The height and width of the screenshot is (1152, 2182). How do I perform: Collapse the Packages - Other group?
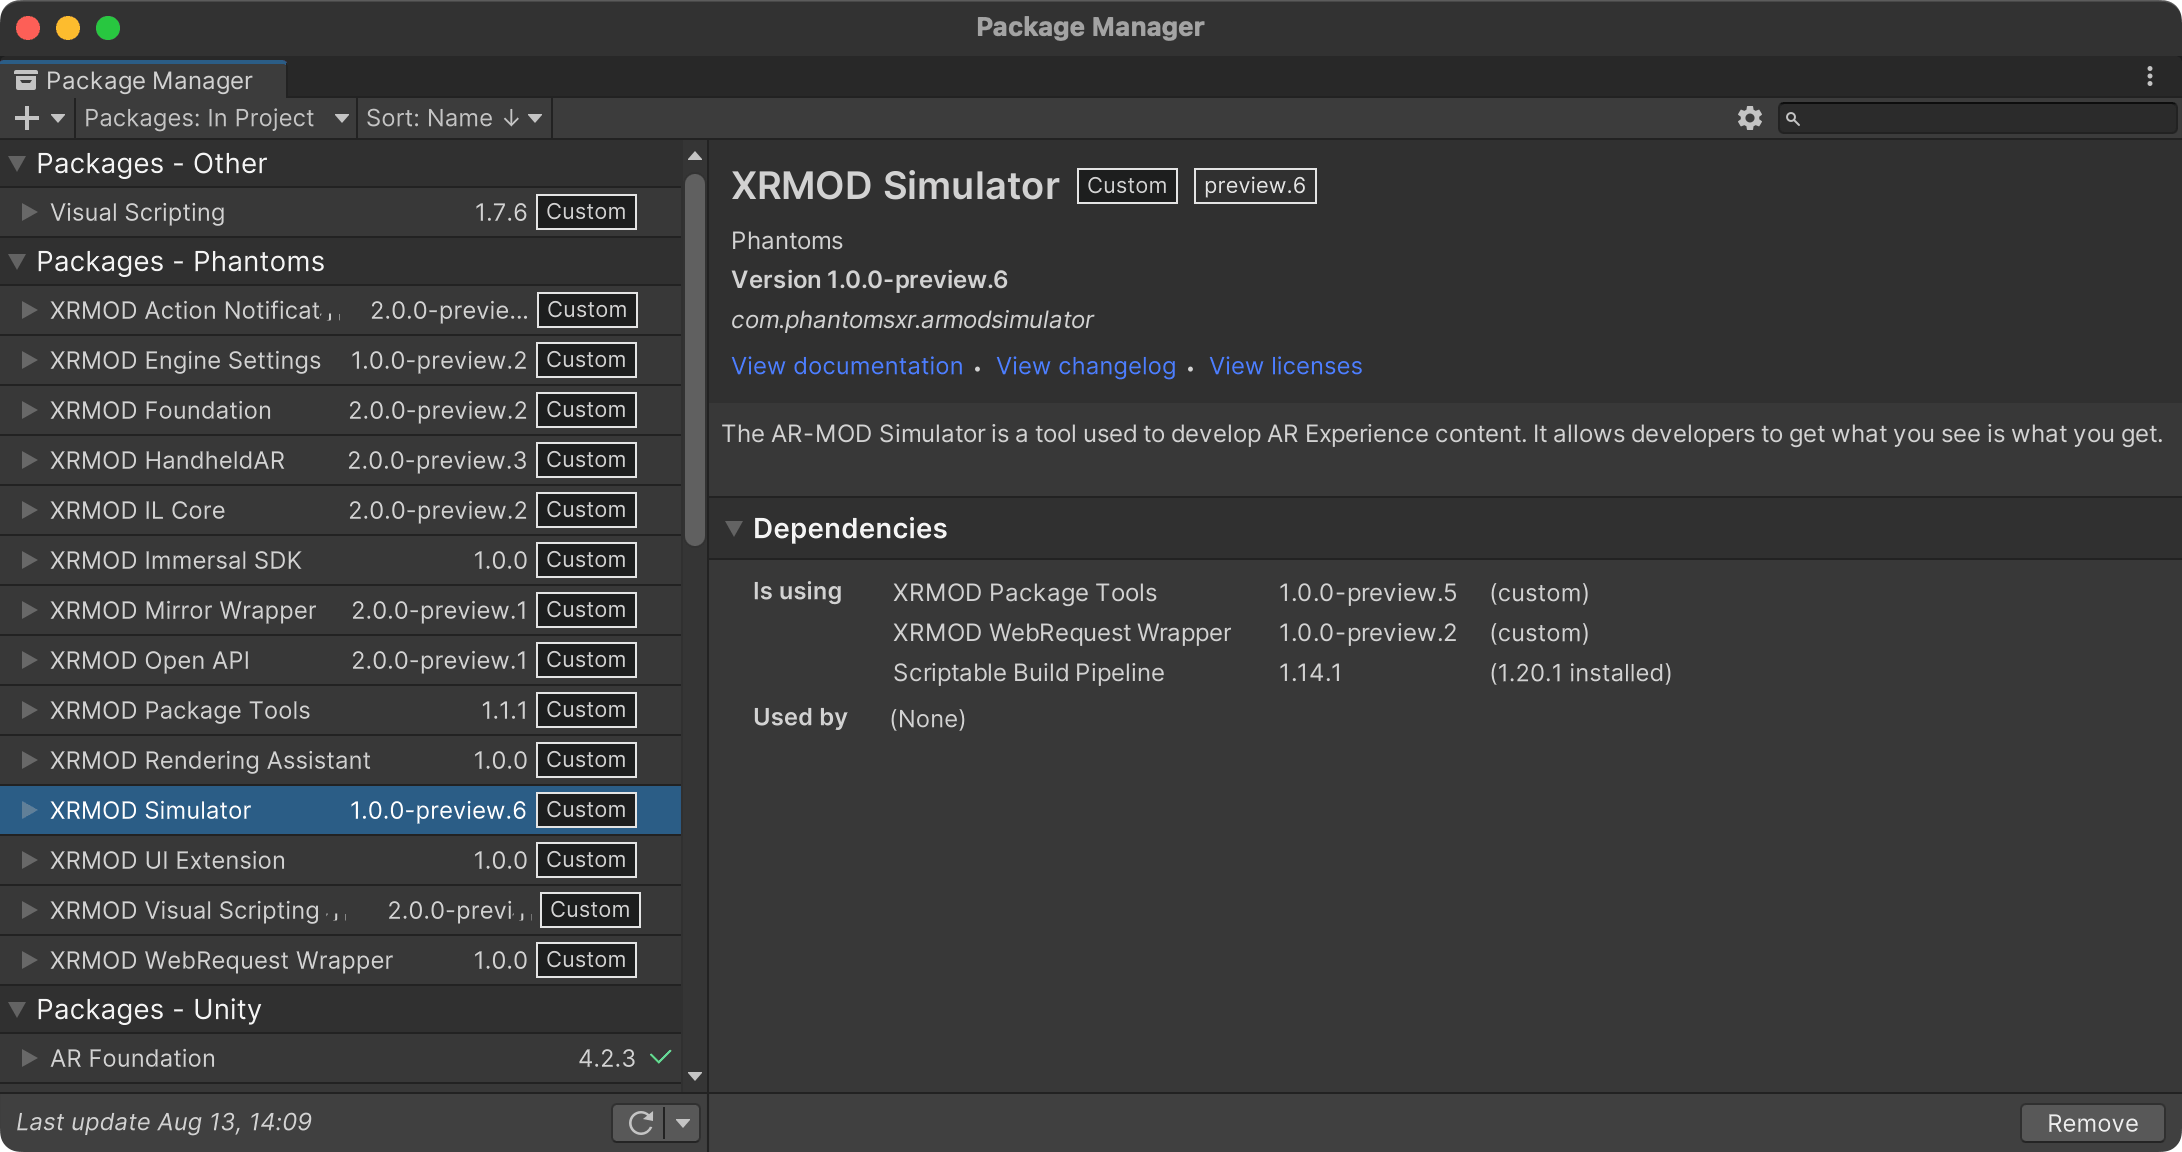[17, 163]
